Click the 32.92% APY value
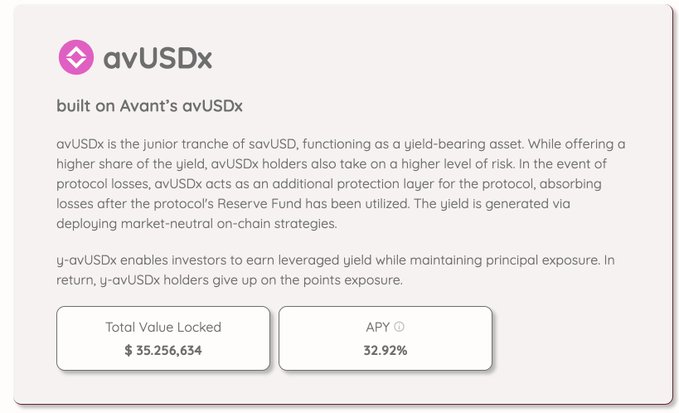This screenshot has width=679, height=413. [385, 350]
